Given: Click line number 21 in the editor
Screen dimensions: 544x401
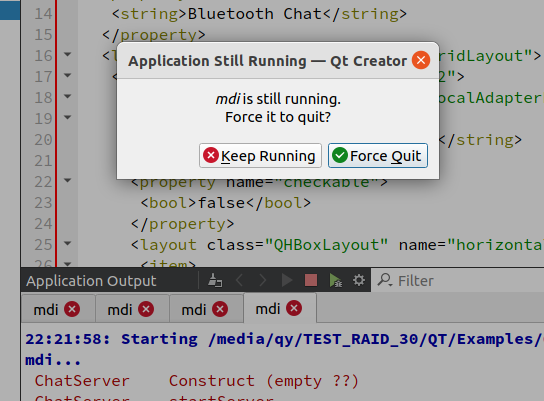Looking at the screenshot, I should [43, 161].
